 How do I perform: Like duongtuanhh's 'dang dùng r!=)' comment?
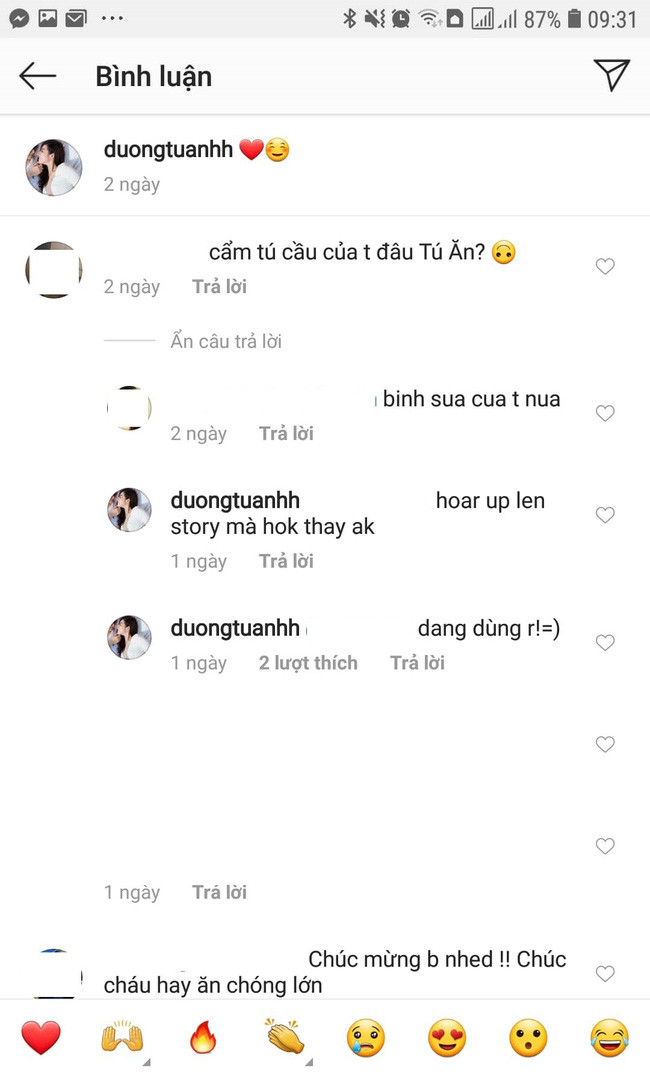605,643
